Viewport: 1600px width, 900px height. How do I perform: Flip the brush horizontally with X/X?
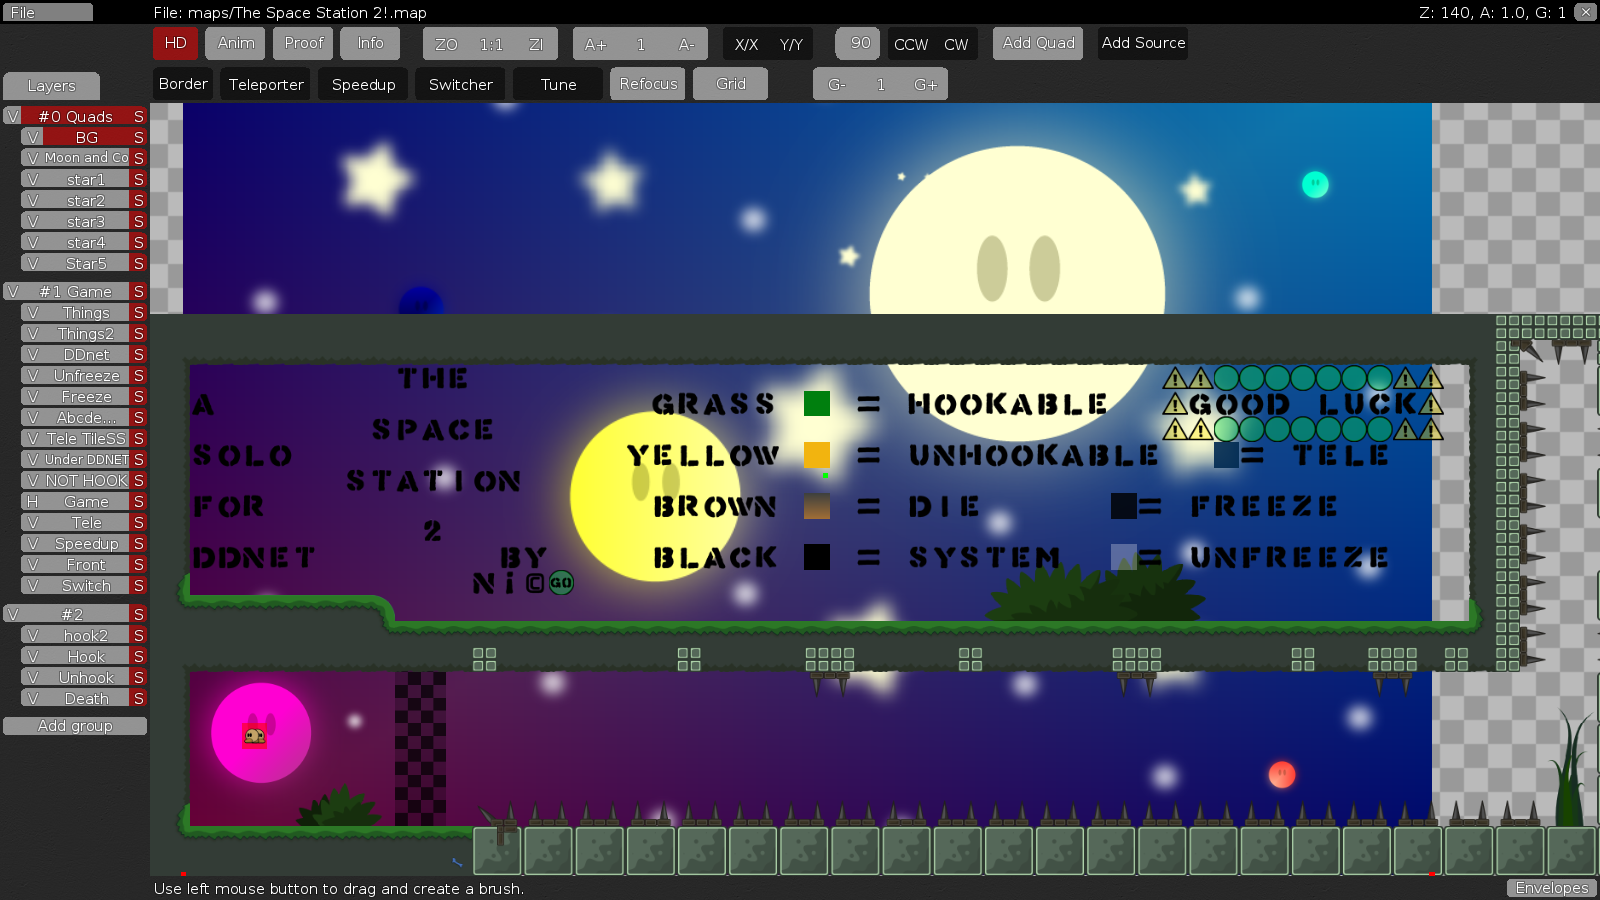(744, 44)
